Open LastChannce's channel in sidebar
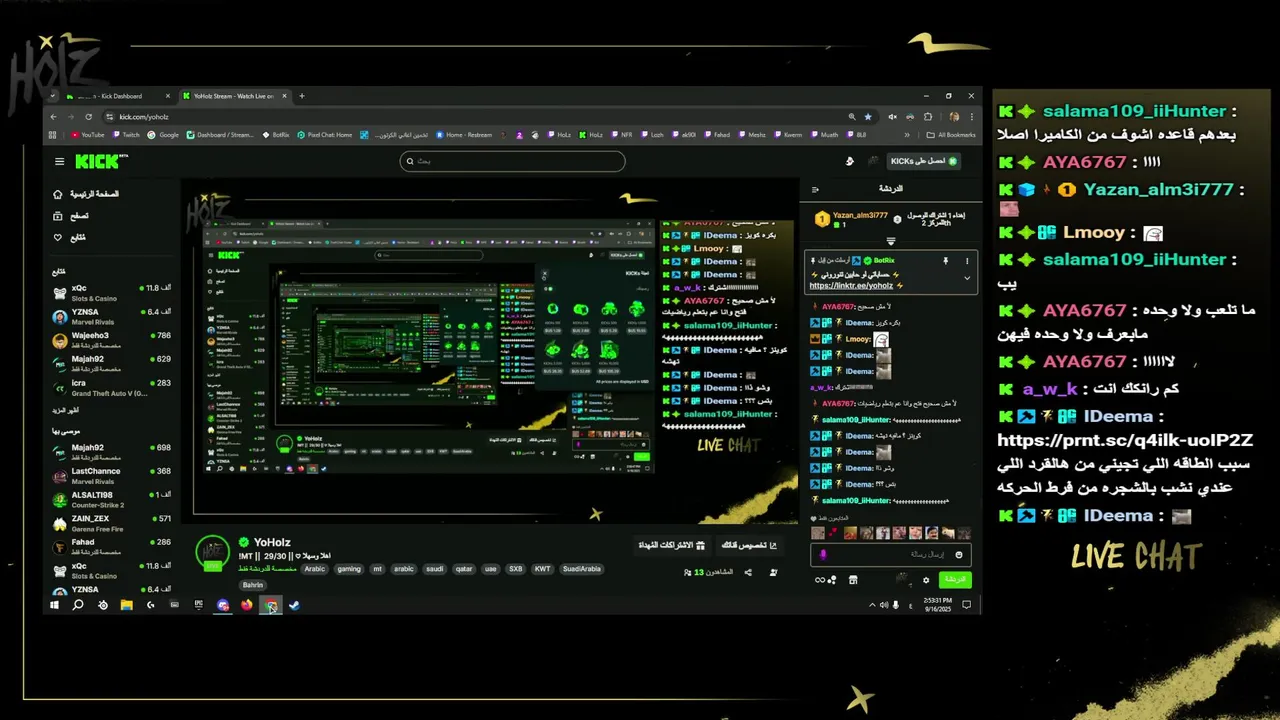The width and height of the screenshot is (1280, 720). [112, 476]
